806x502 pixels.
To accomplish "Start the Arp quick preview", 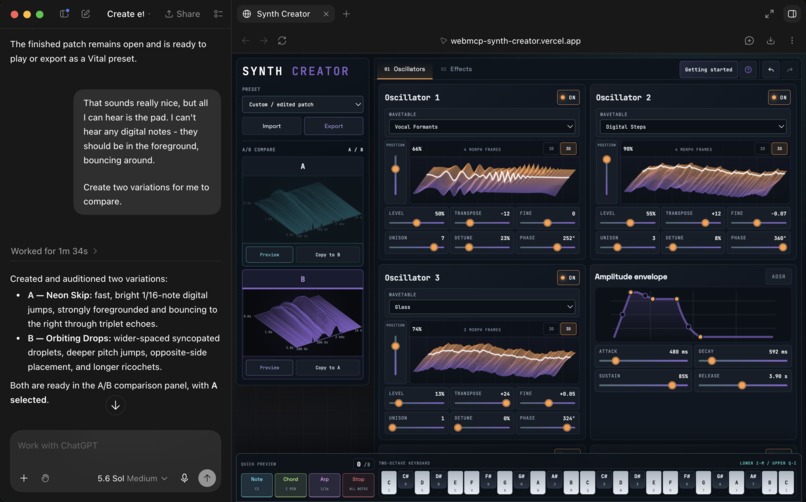I will [x=324, y=484].
